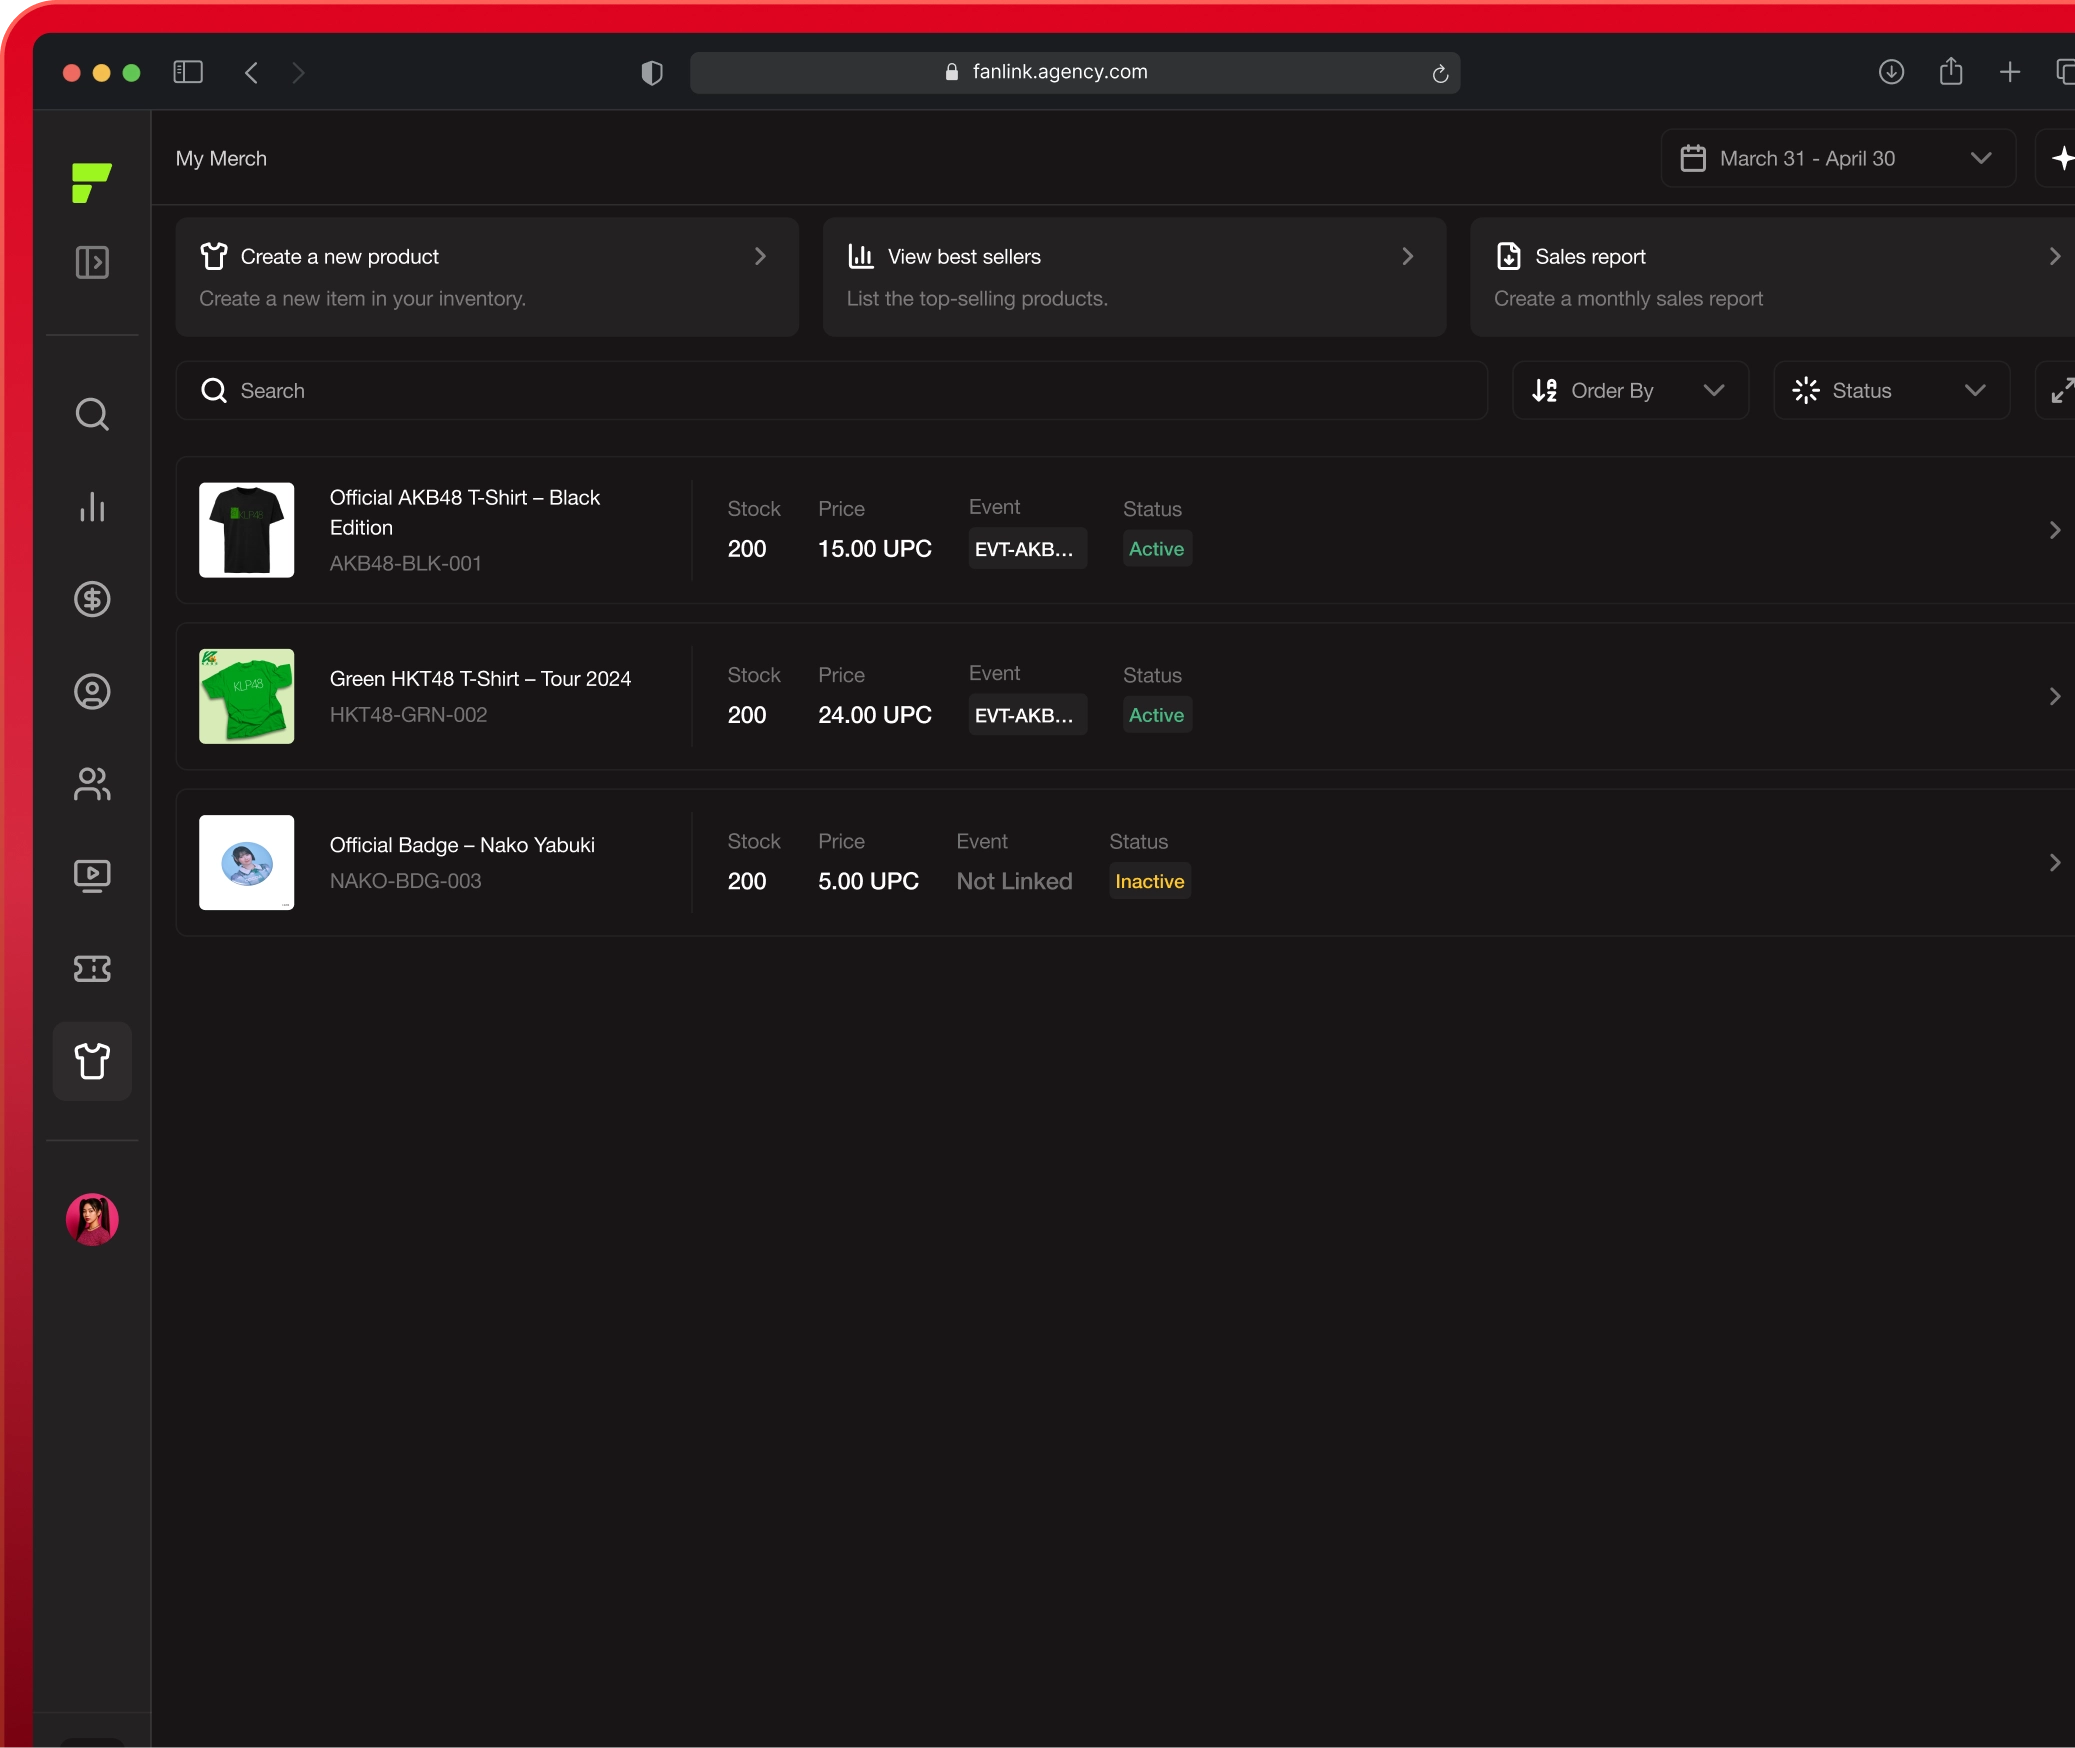Show the Safari tab overview icon
This screenshot has height=1748, width=2075.
pos(2065,72)
